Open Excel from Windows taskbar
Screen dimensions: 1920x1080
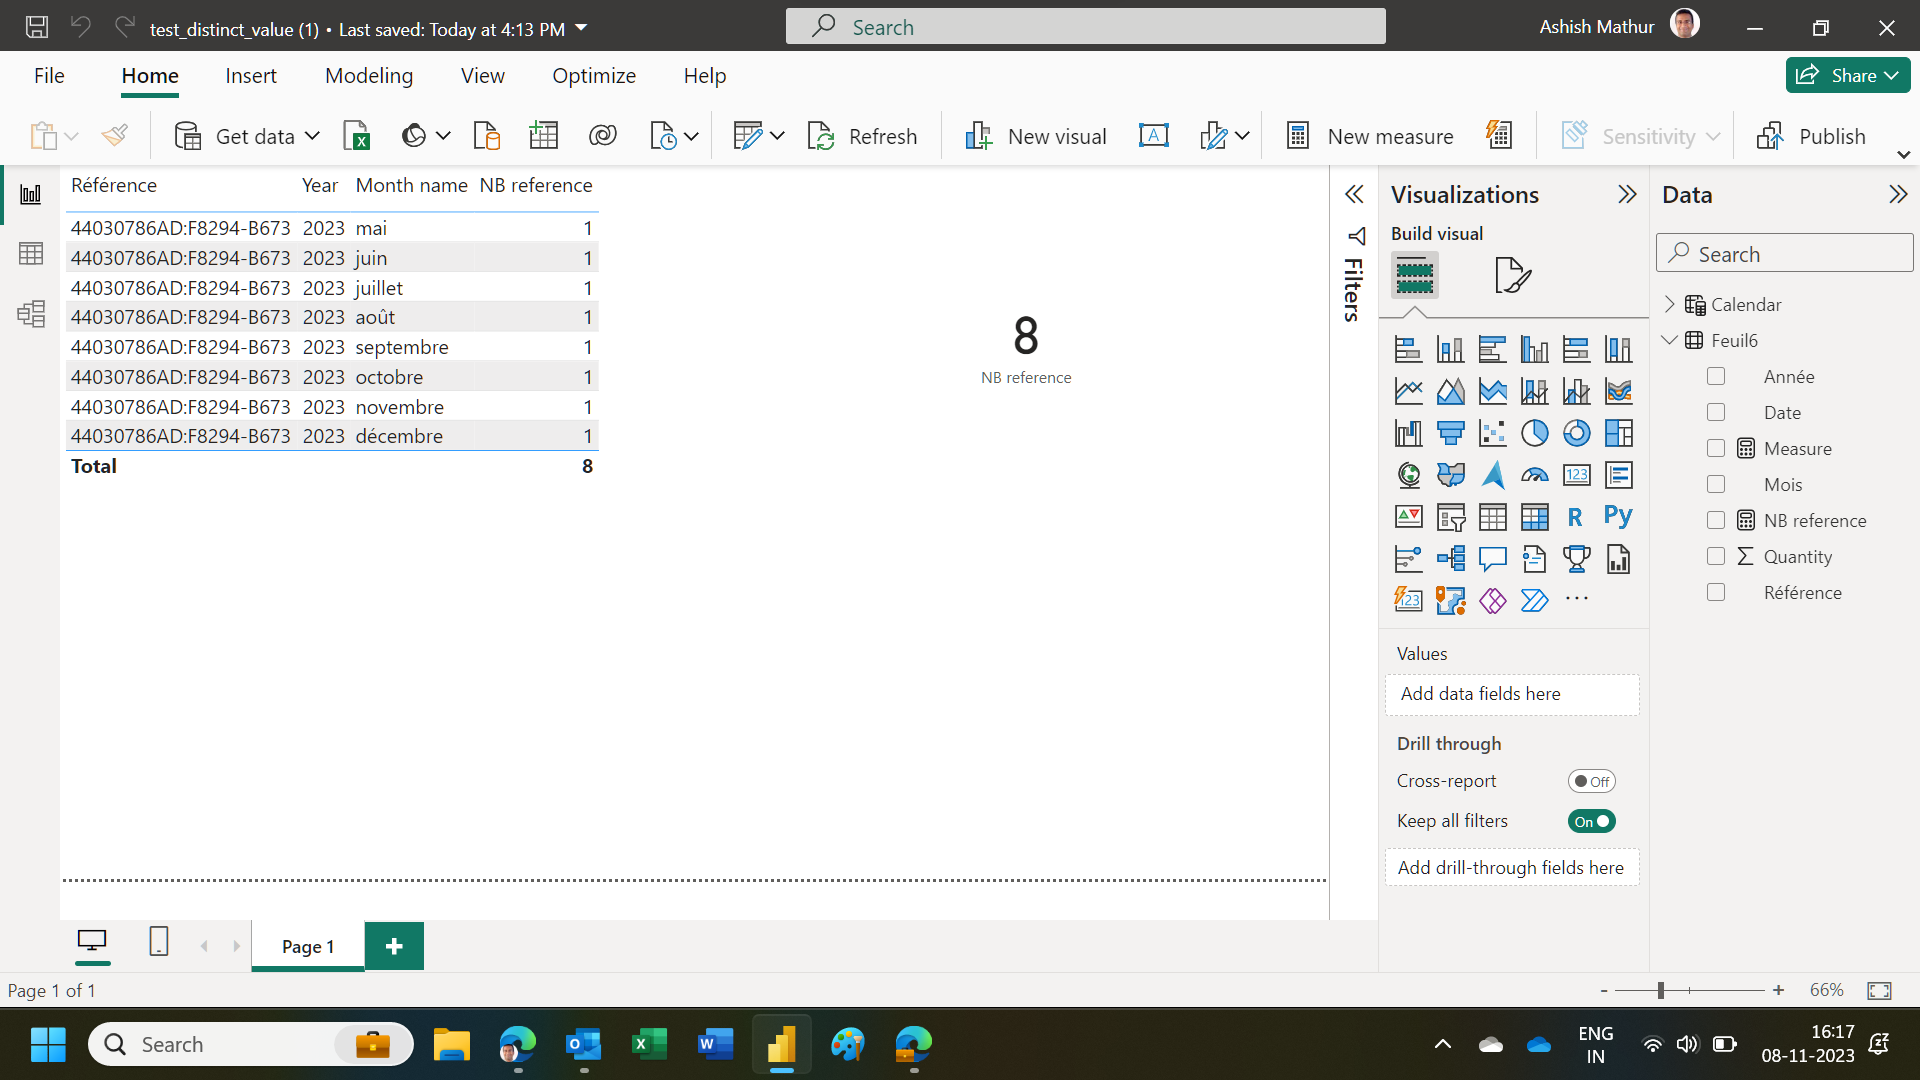coord(650,1045)
